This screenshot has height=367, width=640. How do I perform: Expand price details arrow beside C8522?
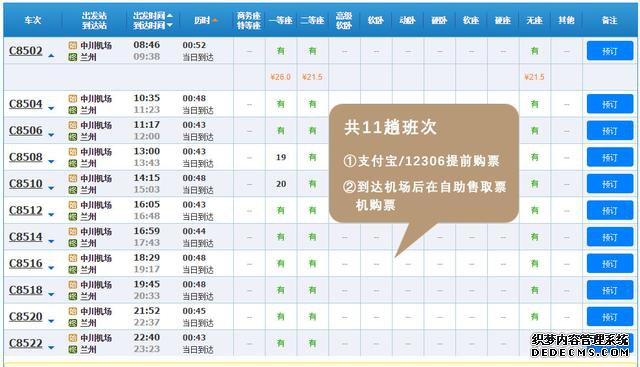point(51,347)
